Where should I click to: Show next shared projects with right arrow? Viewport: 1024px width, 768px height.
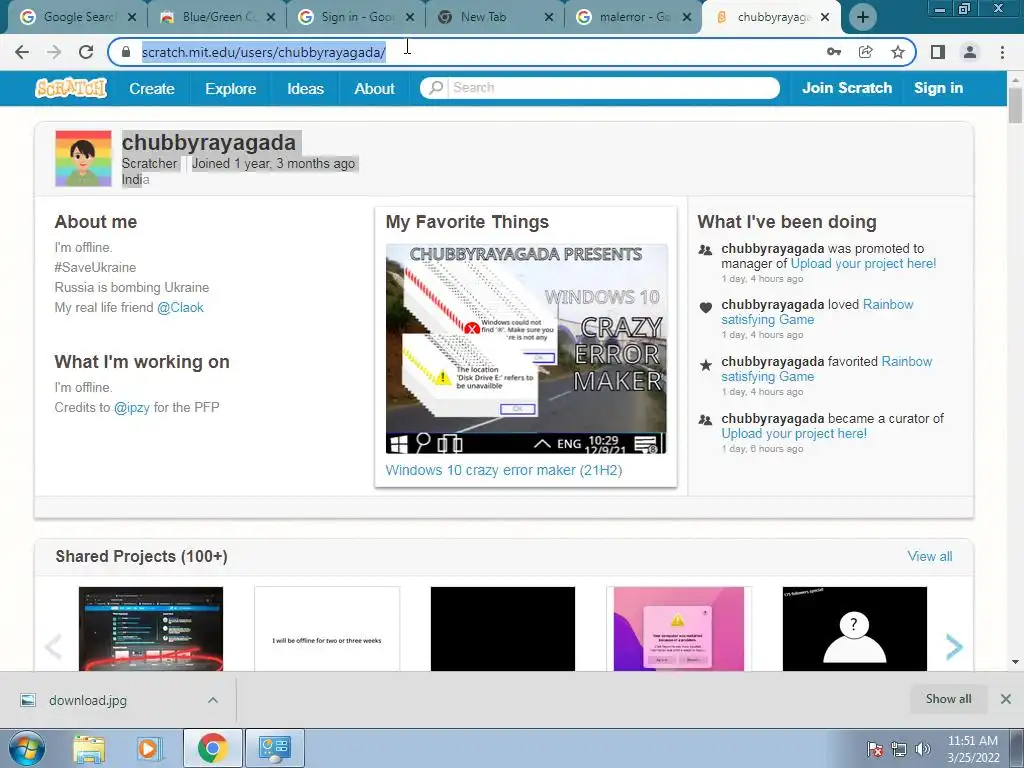point(954,647)
